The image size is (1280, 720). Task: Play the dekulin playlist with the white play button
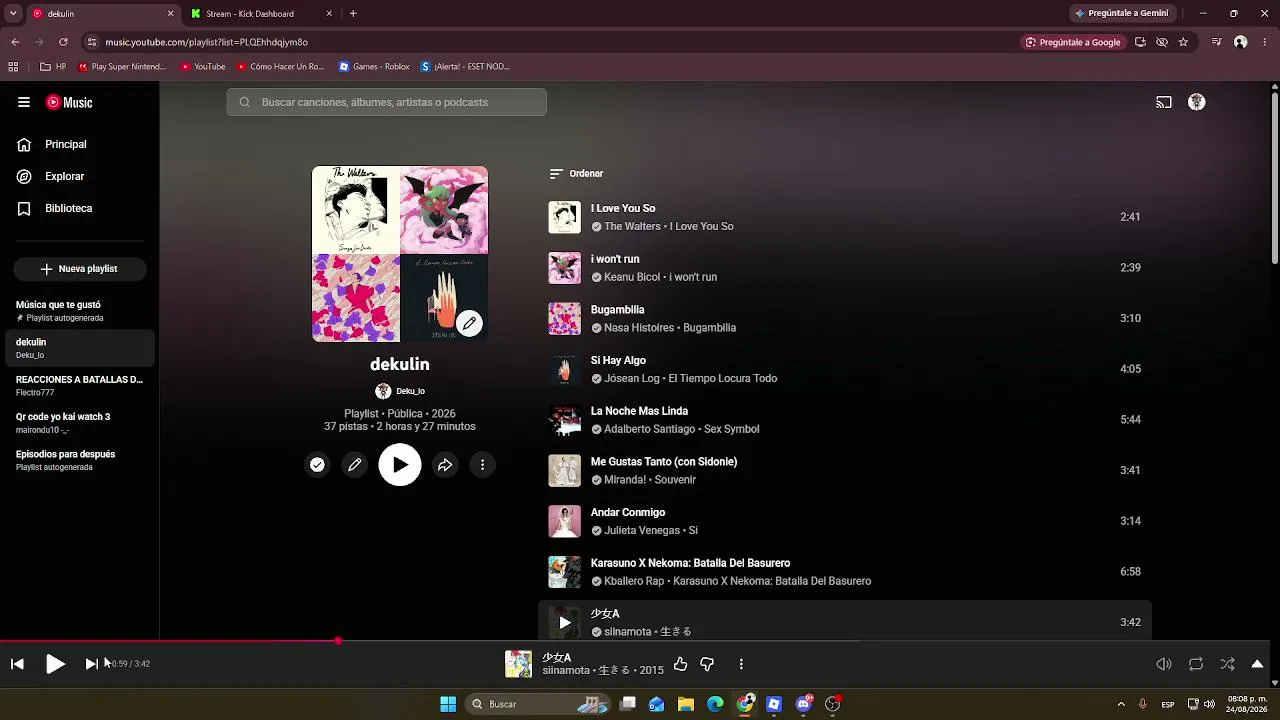pos(400,465)
